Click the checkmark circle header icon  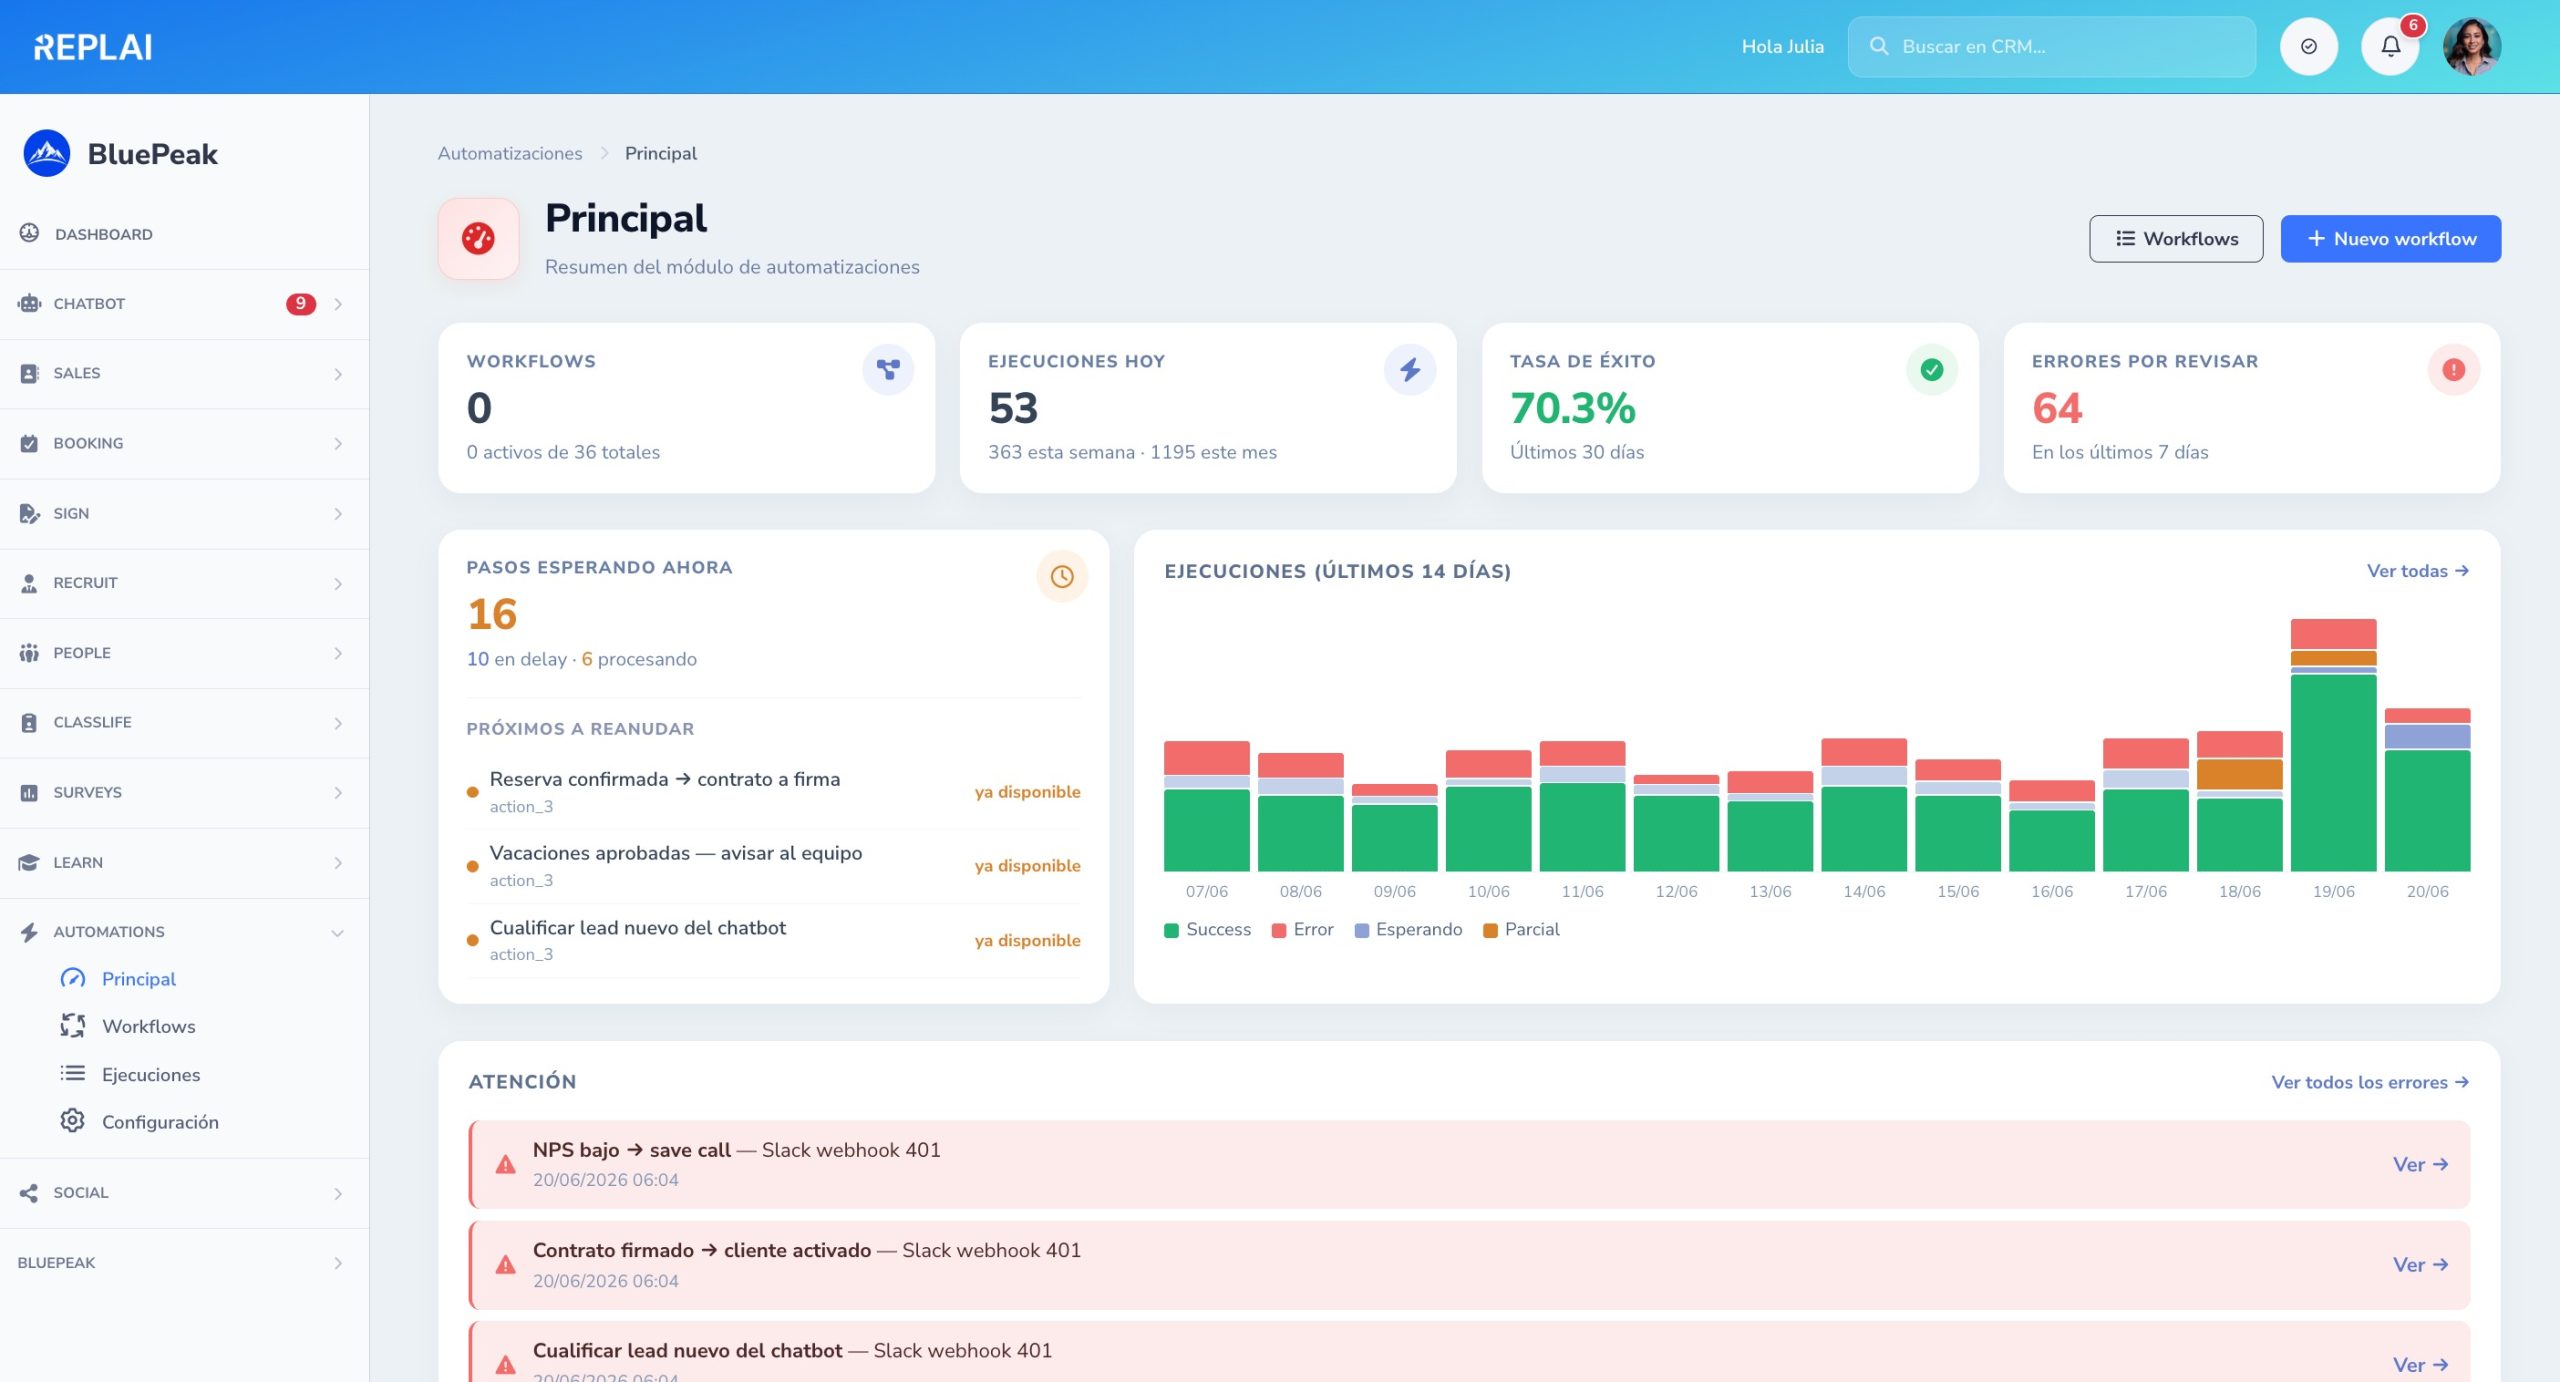(x=2308, y=46)
